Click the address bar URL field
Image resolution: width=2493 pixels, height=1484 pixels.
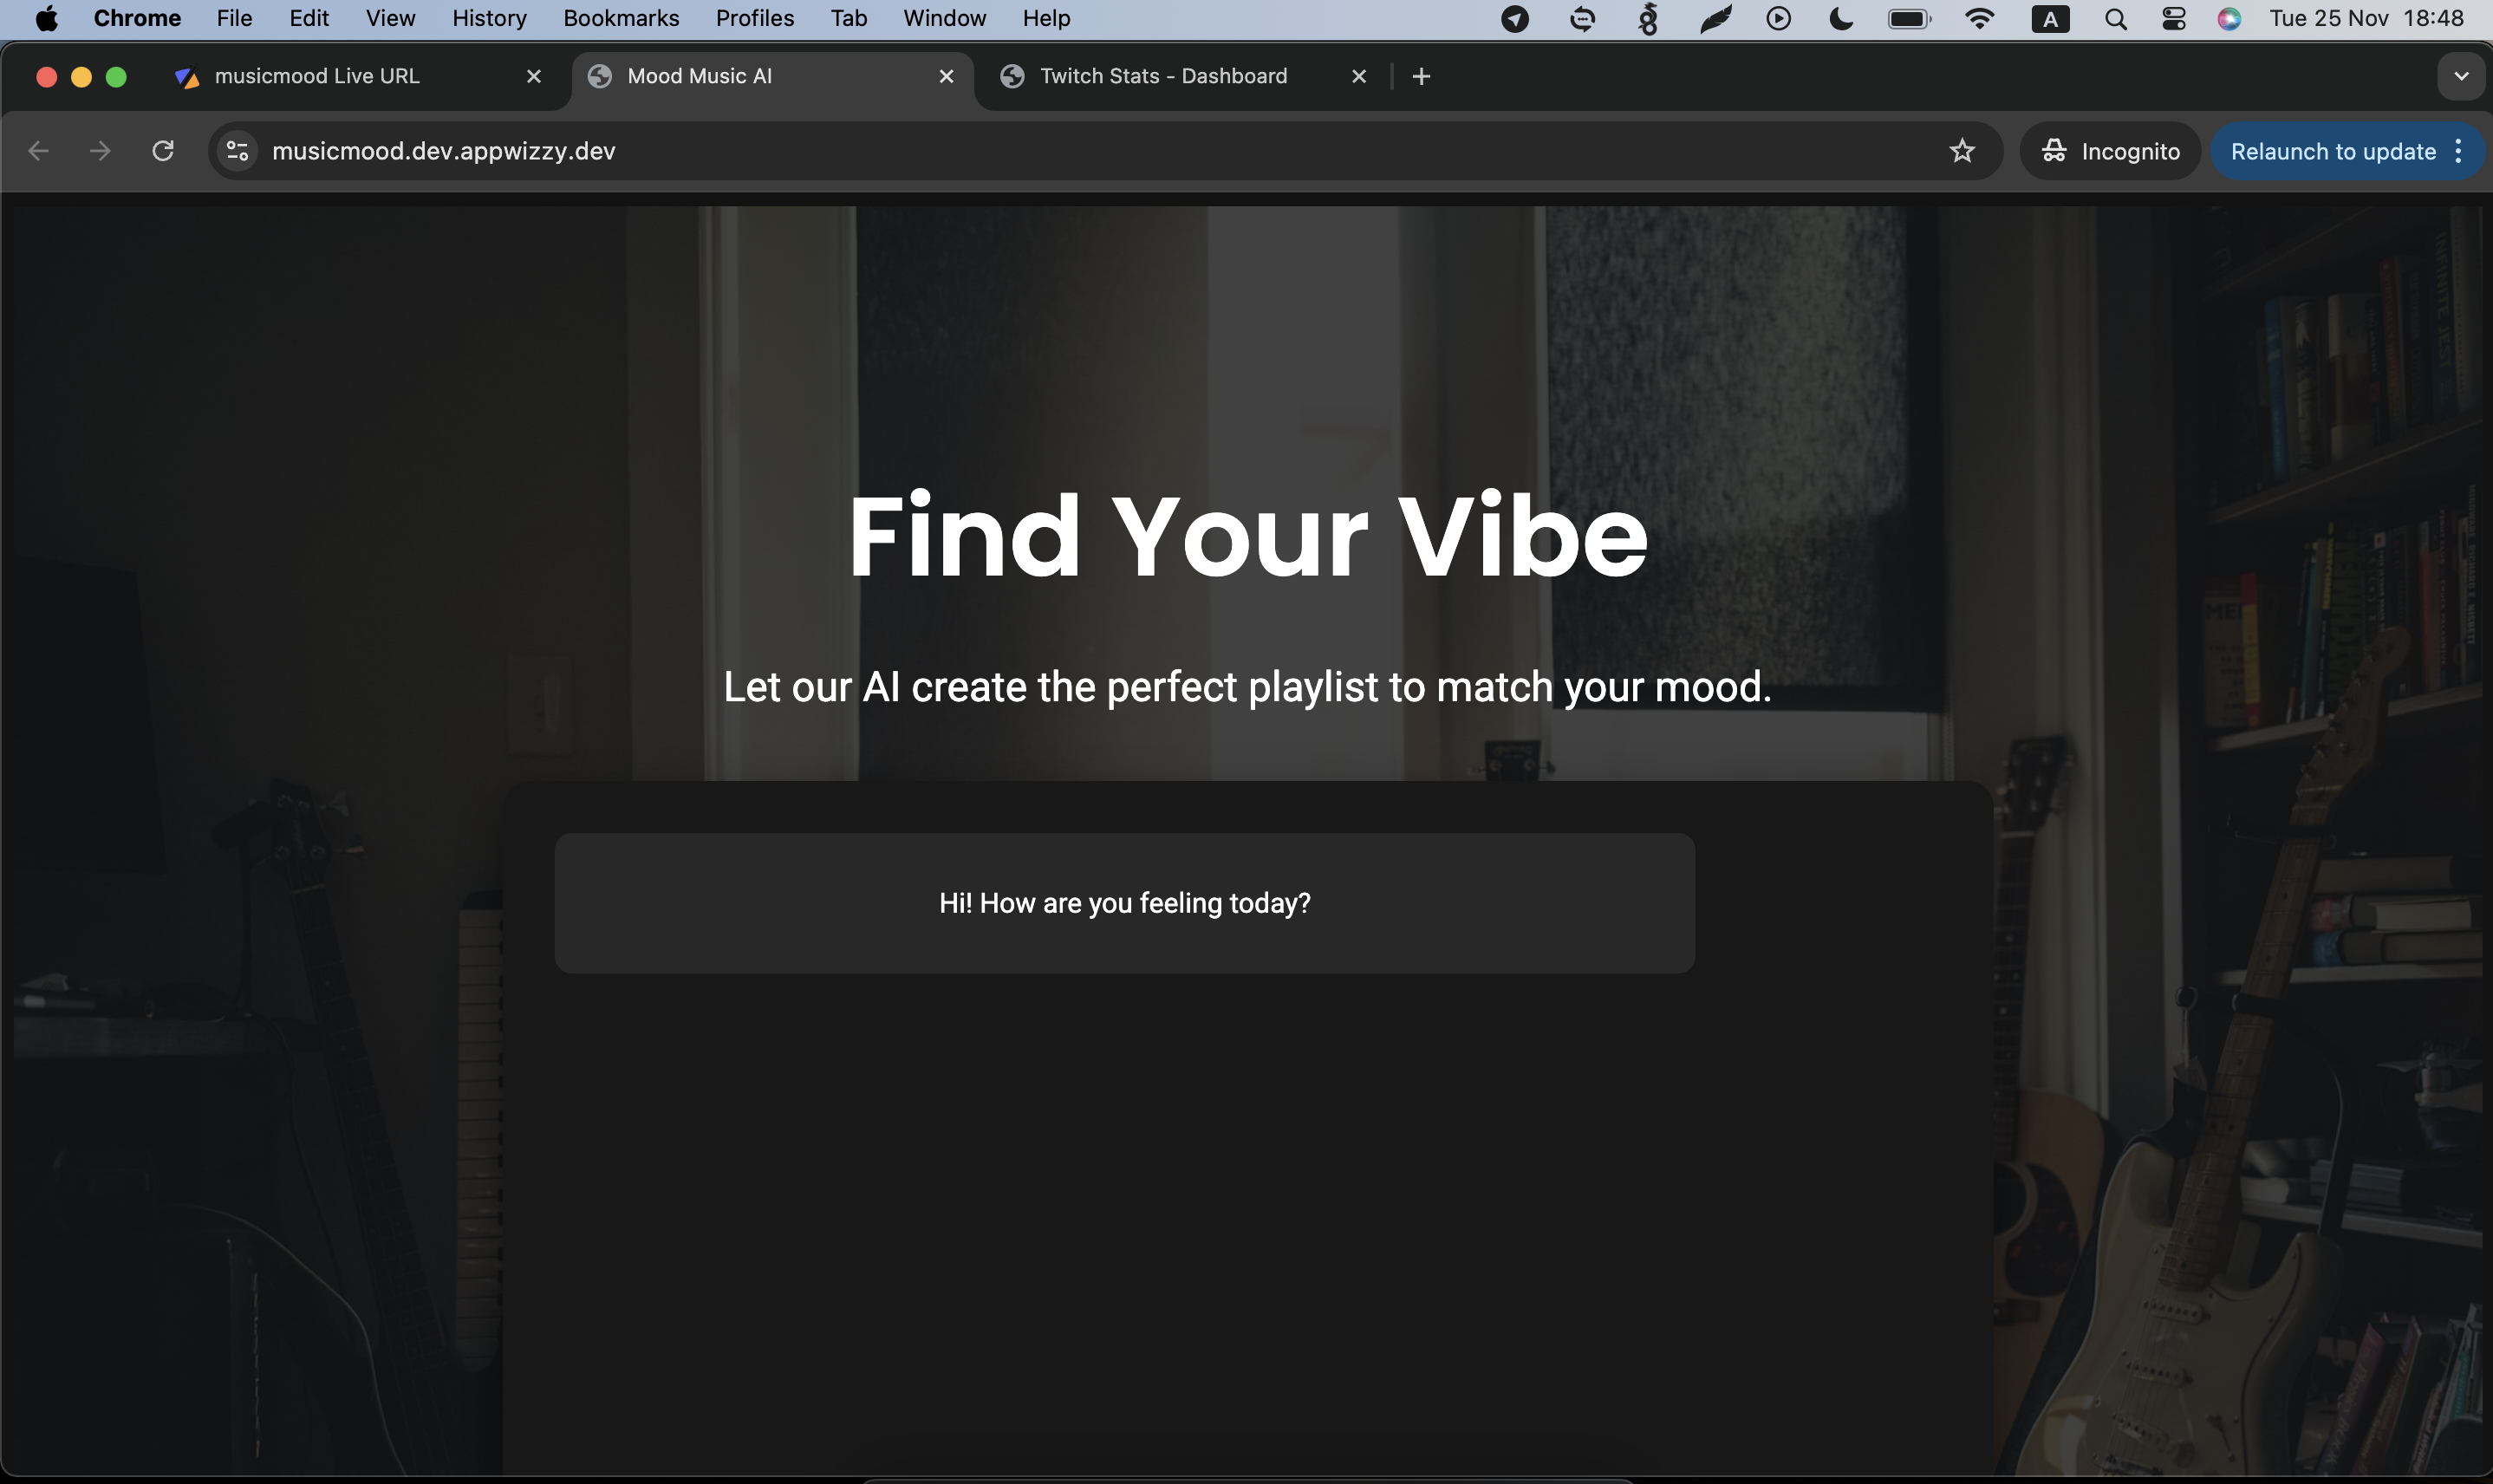(x=1000, y=151)
